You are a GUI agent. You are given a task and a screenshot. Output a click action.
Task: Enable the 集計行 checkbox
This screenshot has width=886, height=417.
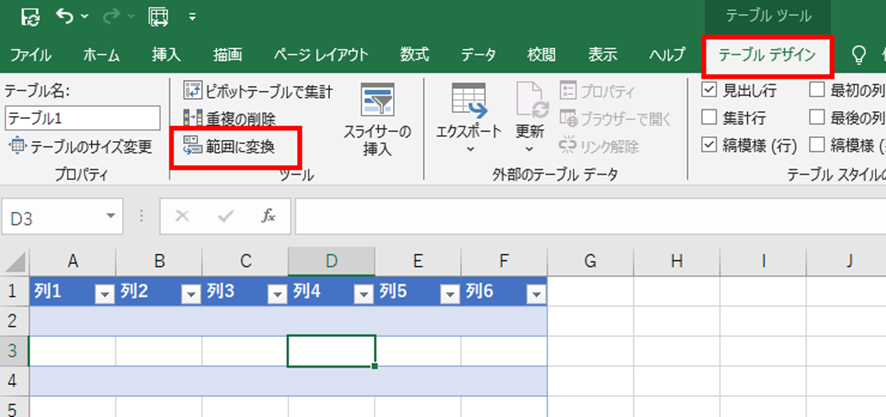click(709, 117)
